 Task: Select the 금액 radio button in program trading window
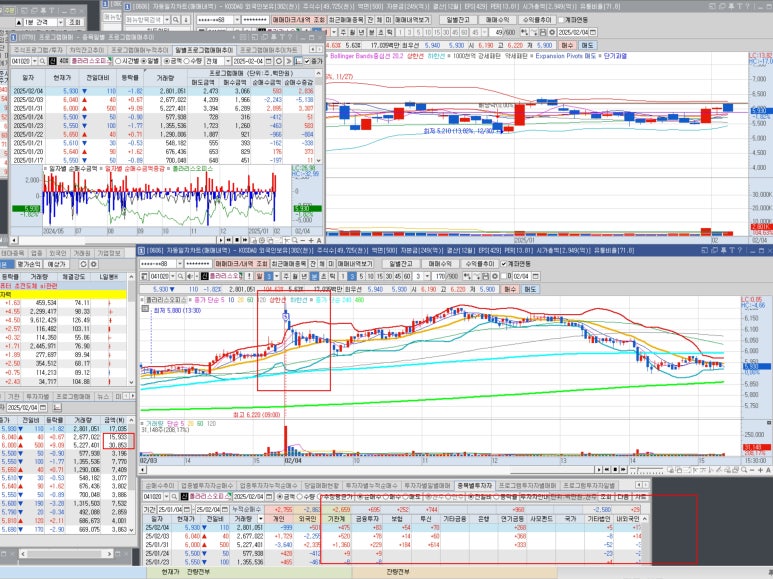click(167, 61)
